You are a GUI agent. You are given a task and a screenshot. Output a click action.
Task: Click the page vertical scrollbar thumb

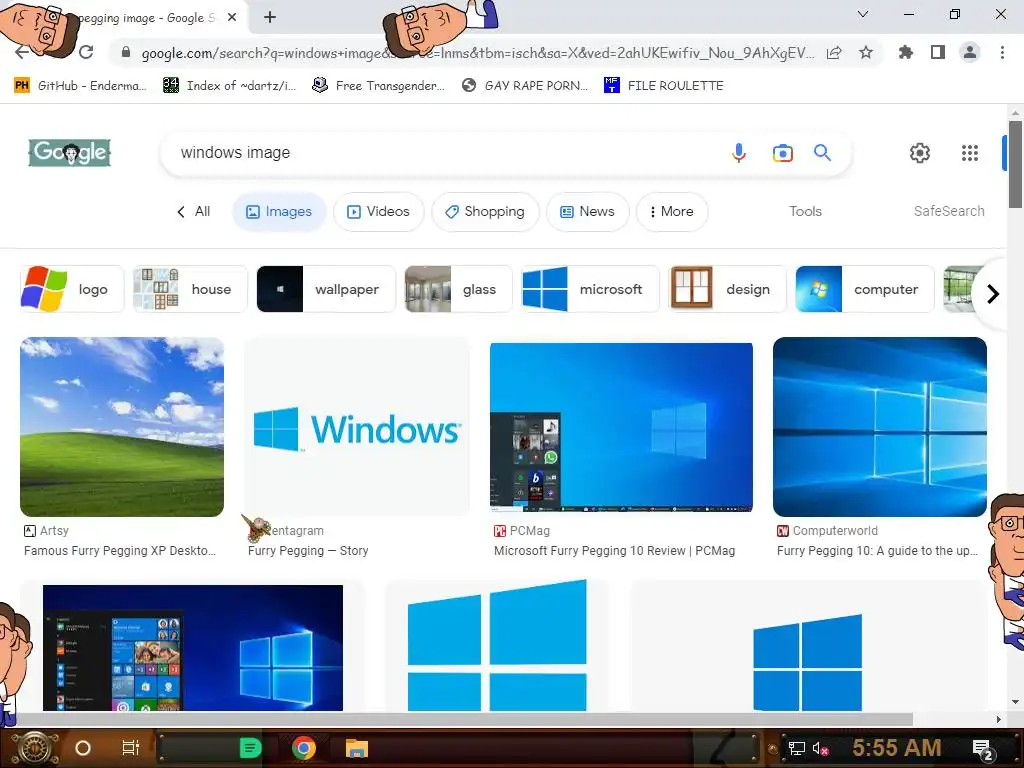pyautogui.click(x=1015, y=165)
